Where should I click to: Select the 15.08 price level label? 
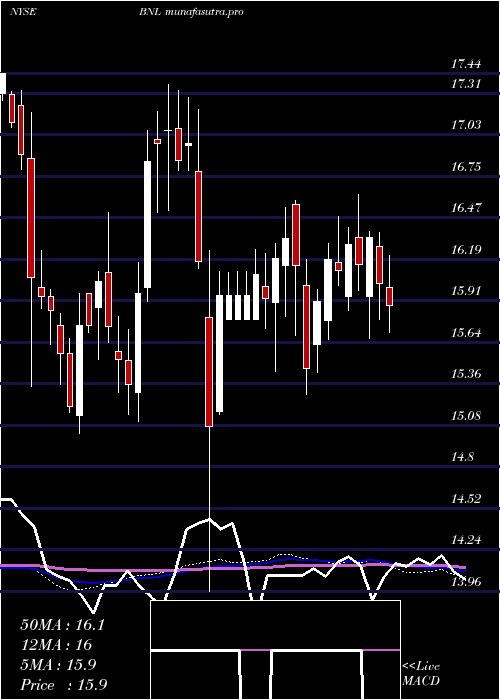[466, 416]
